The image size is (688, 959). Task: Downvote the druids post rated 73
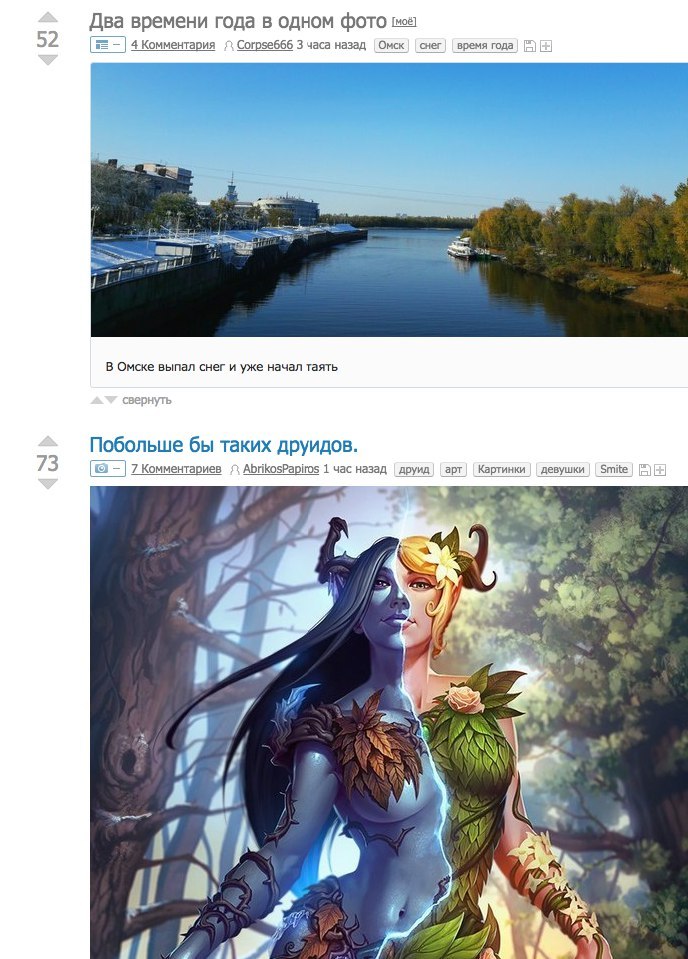coord(48,484)
